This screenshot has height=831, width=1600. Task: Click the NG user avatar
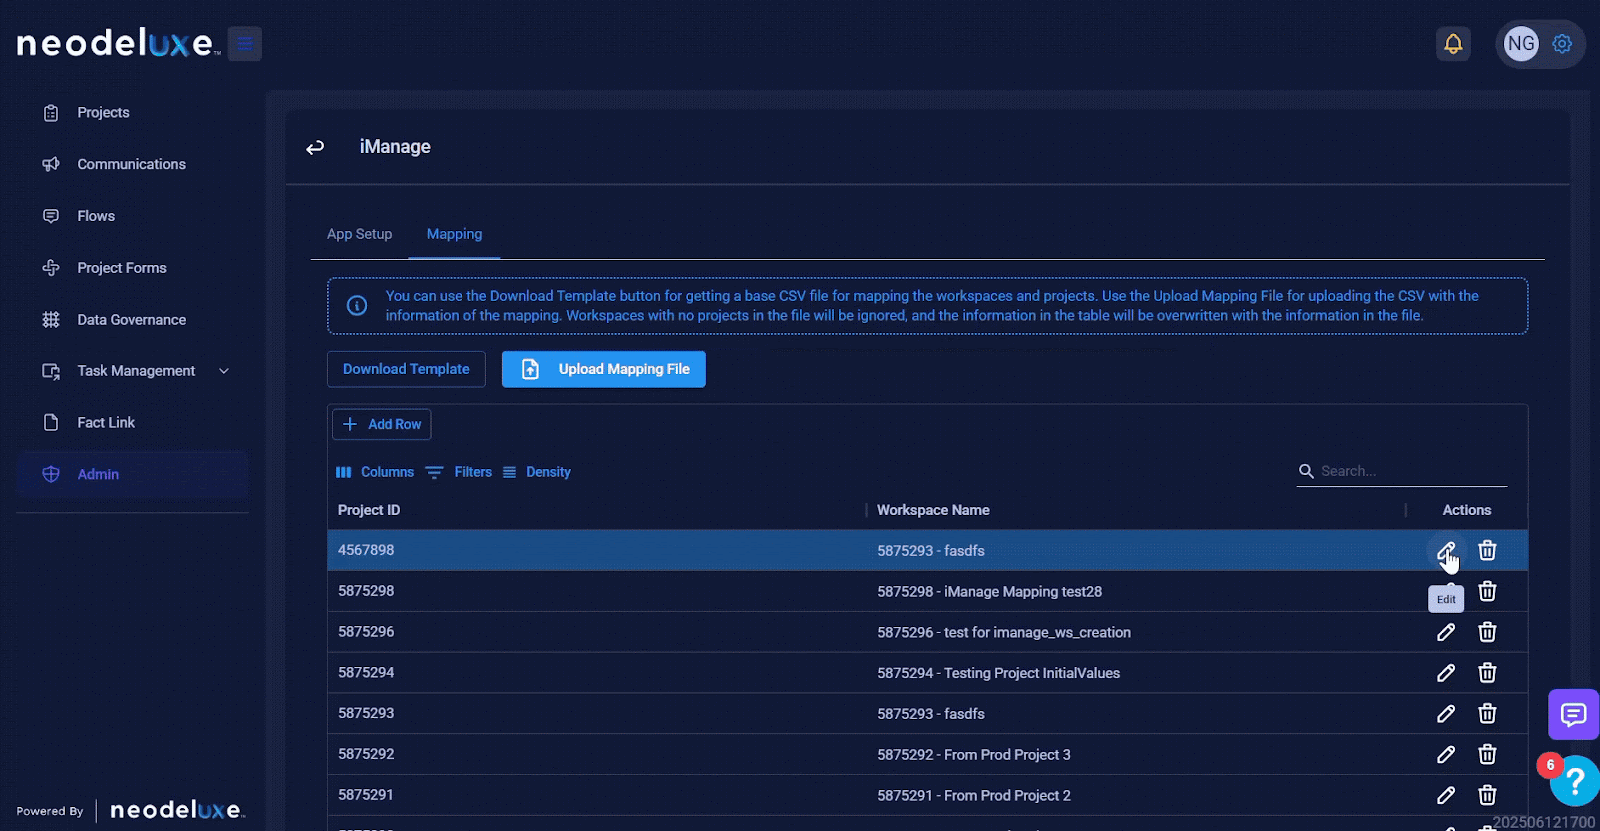(x=1521, y=44)
